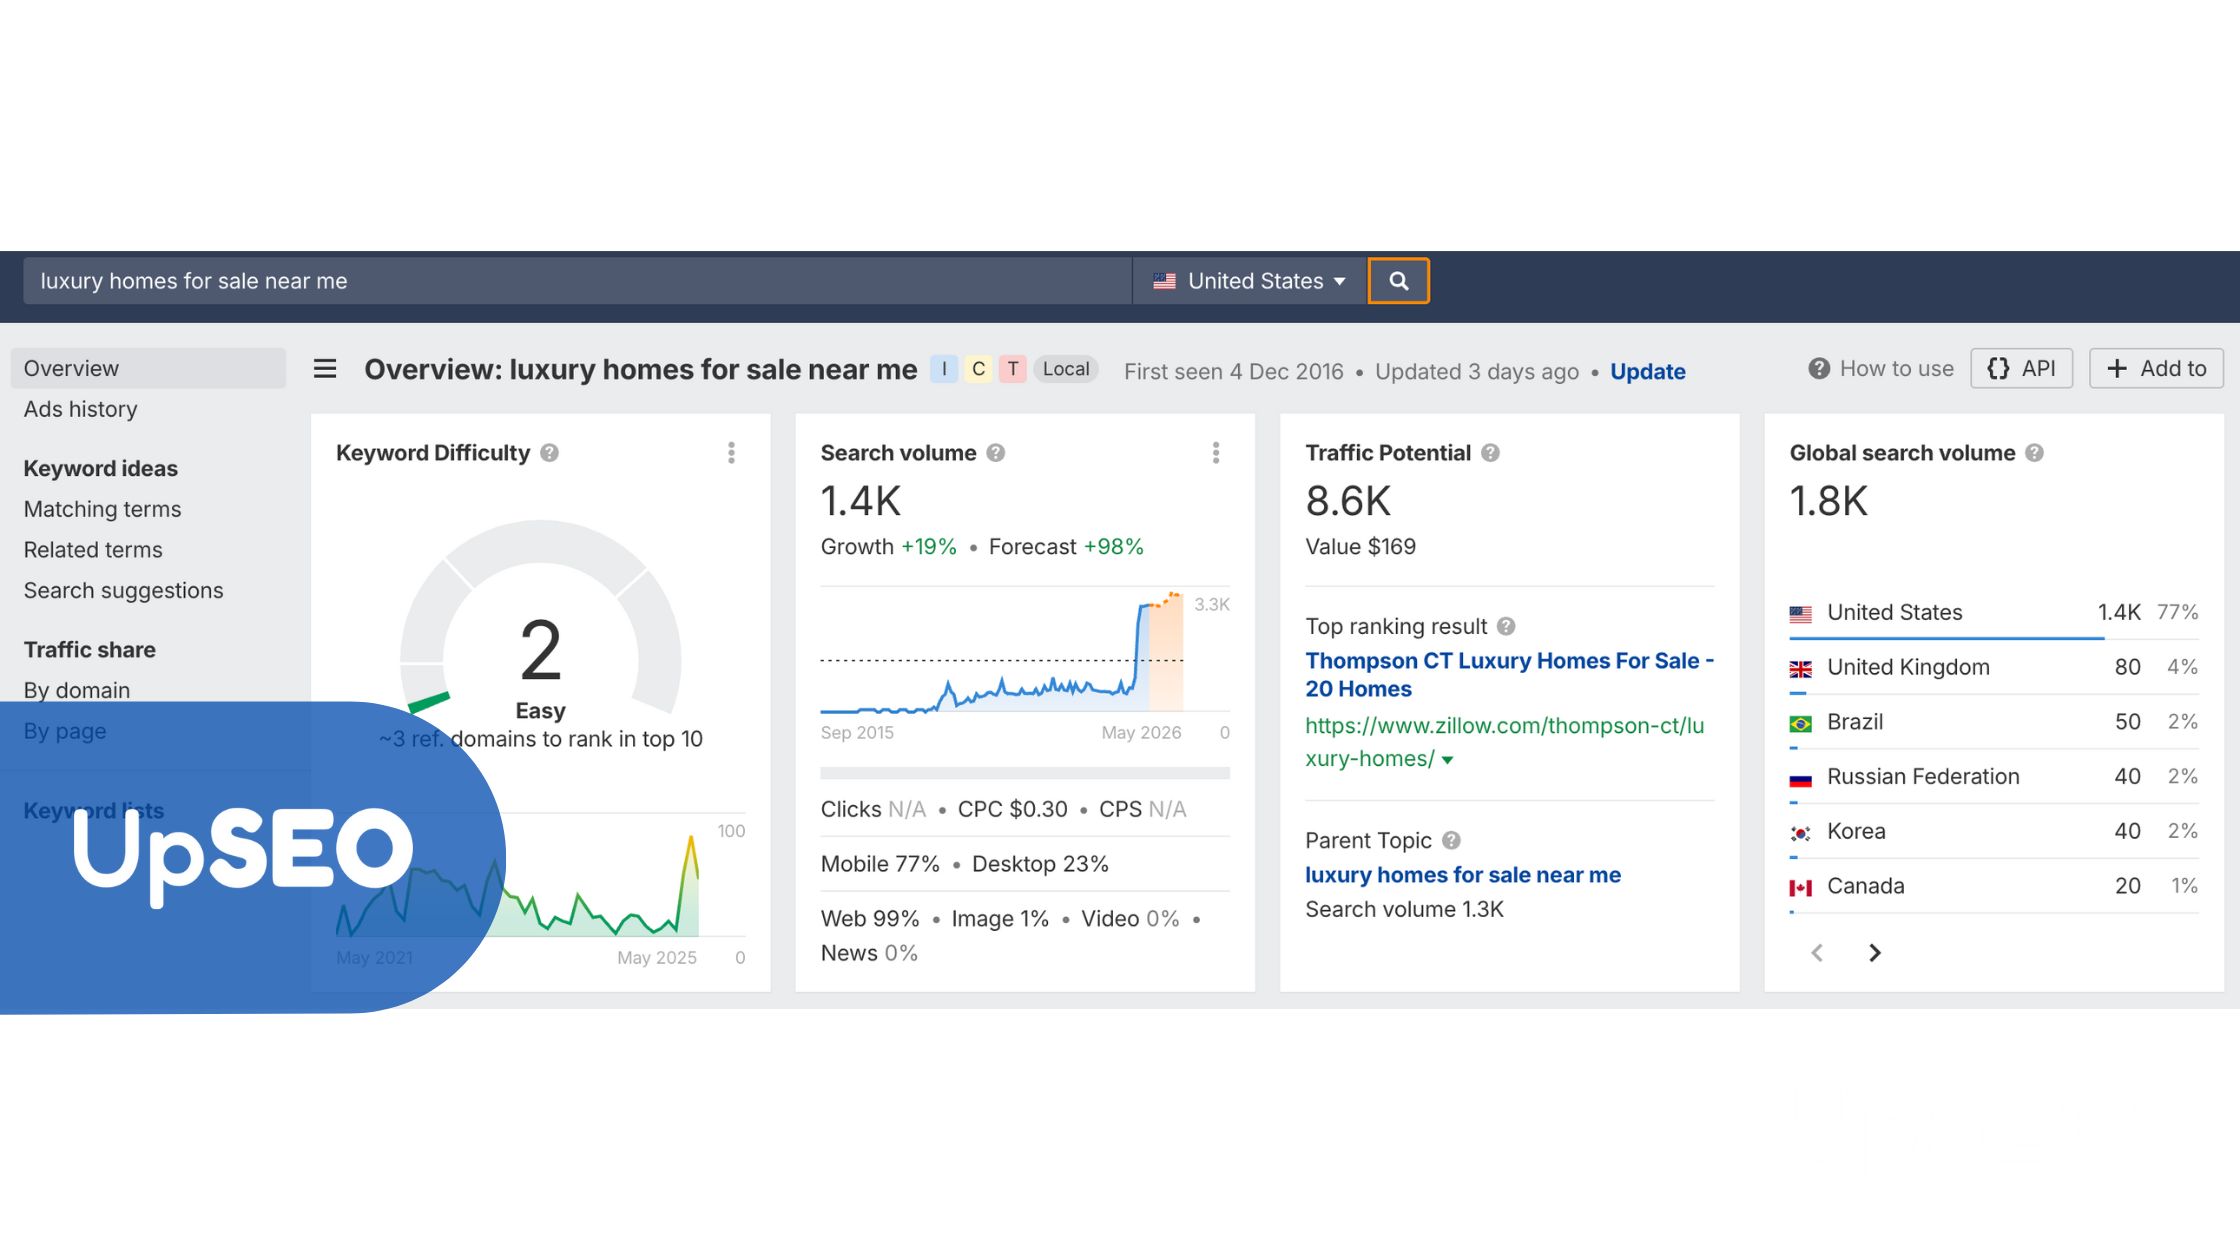This screenshot has height=1260, width=2240.
Task: Click the Add to button
Action: 2156,368
